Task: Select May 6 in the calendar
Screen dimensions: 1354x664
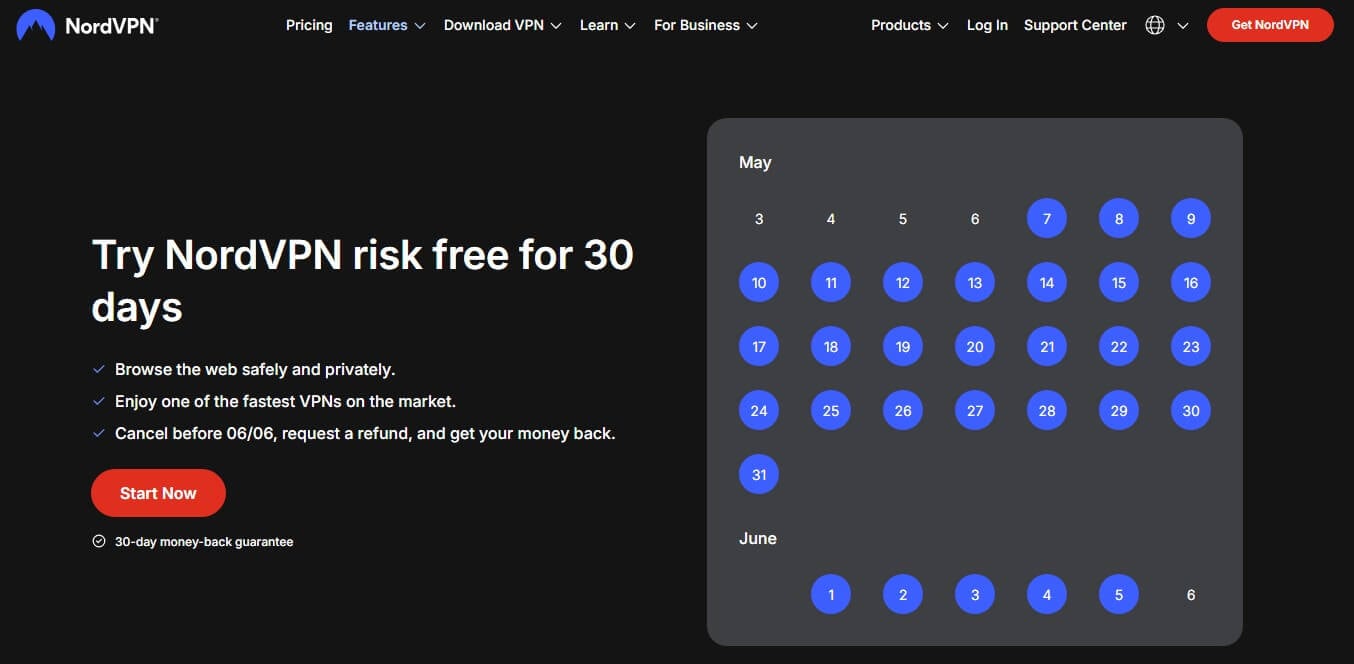Action: click(975, 219)
